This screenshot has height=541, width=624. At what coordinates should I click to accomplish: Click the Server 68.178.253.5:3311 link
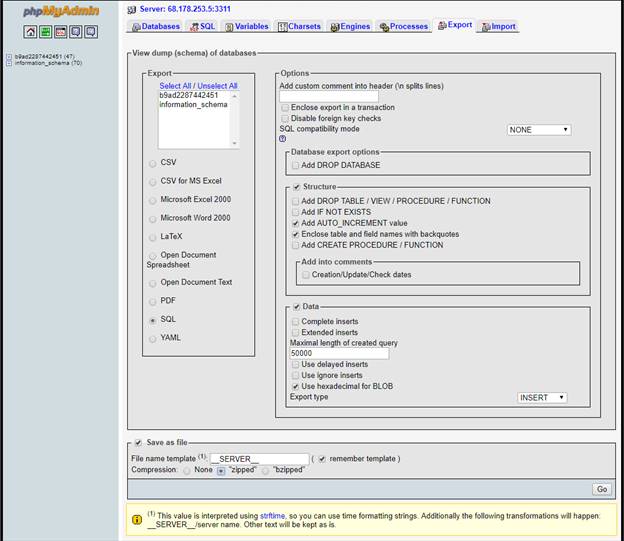click(185, 9)
